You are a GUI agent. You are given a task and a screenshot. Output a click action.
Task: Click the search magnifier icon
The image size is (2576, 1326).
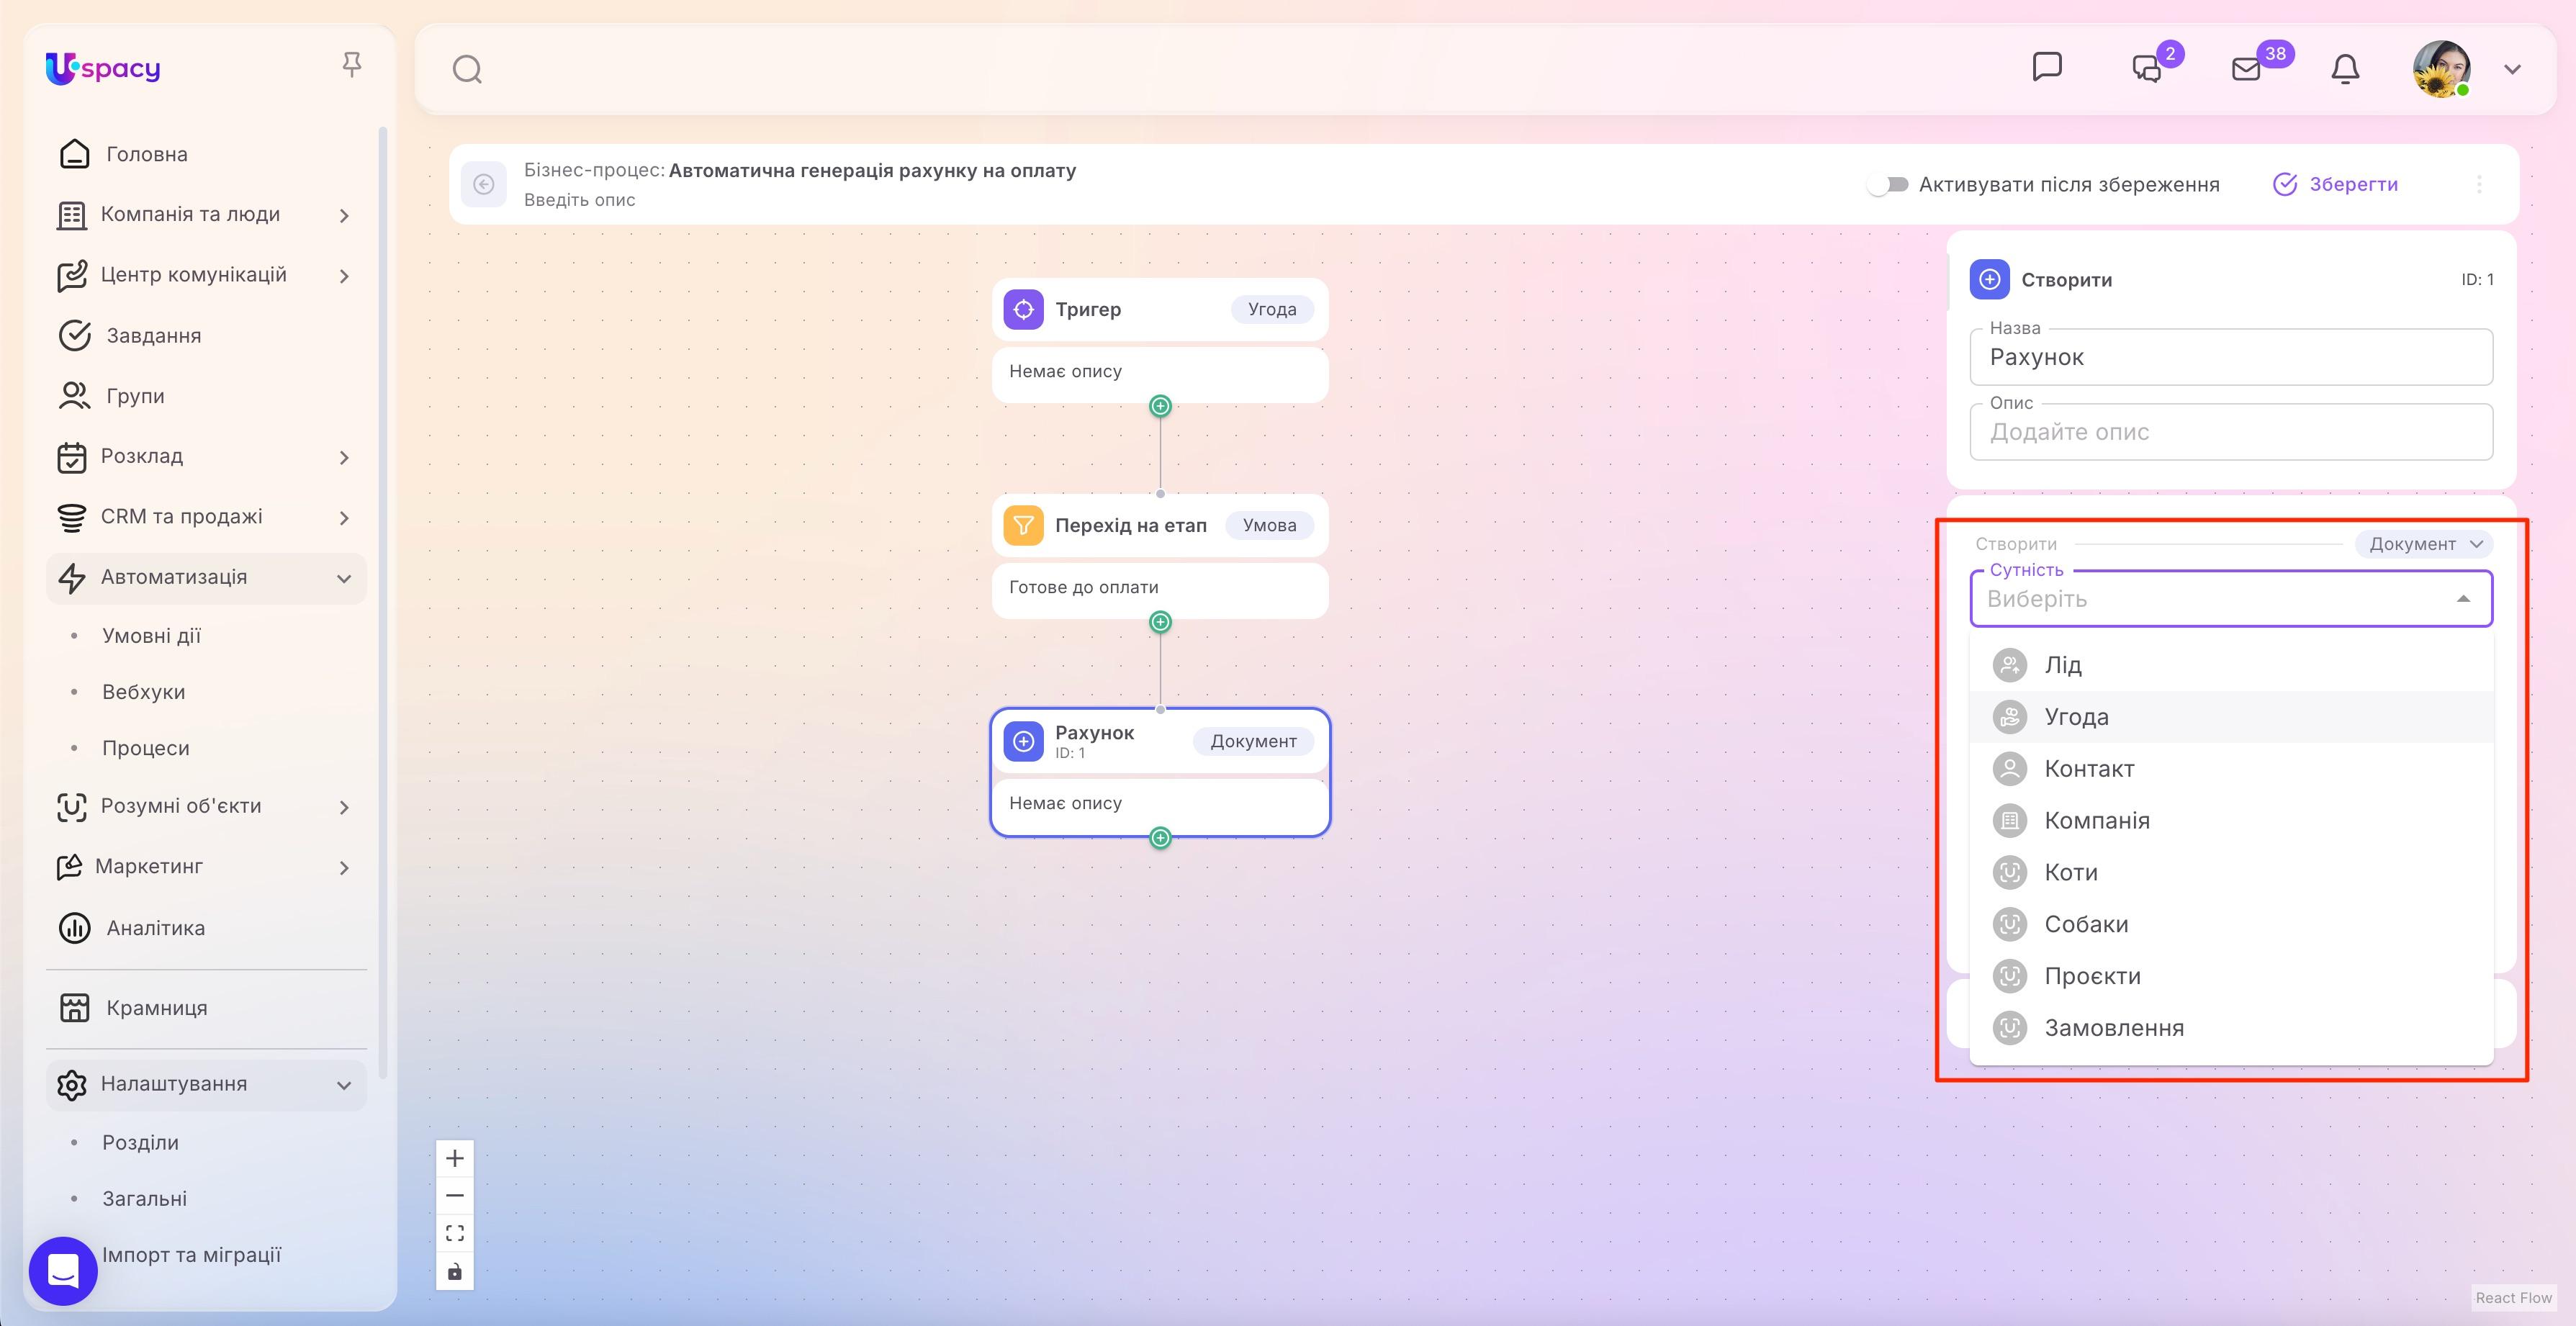coord(467,69)
